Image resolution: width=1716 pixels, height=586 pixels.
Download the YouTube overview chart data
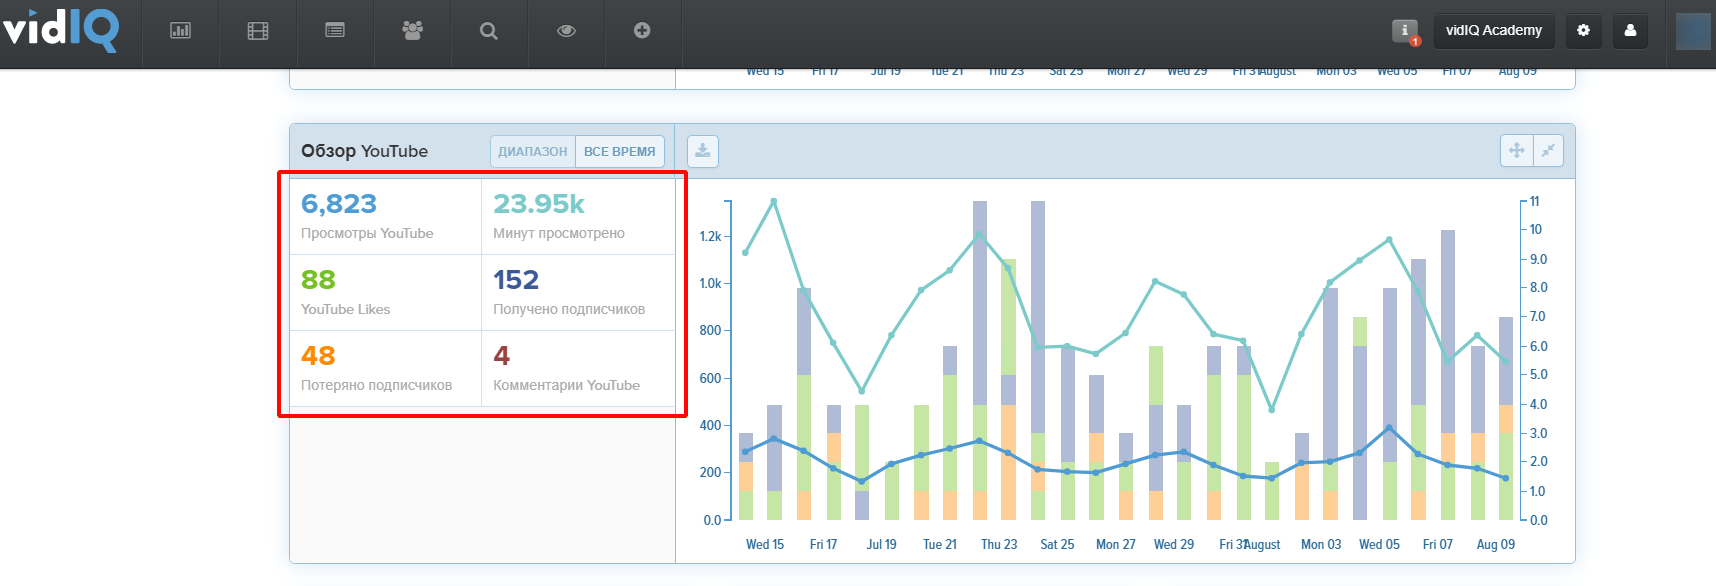(x=703, y=151)
